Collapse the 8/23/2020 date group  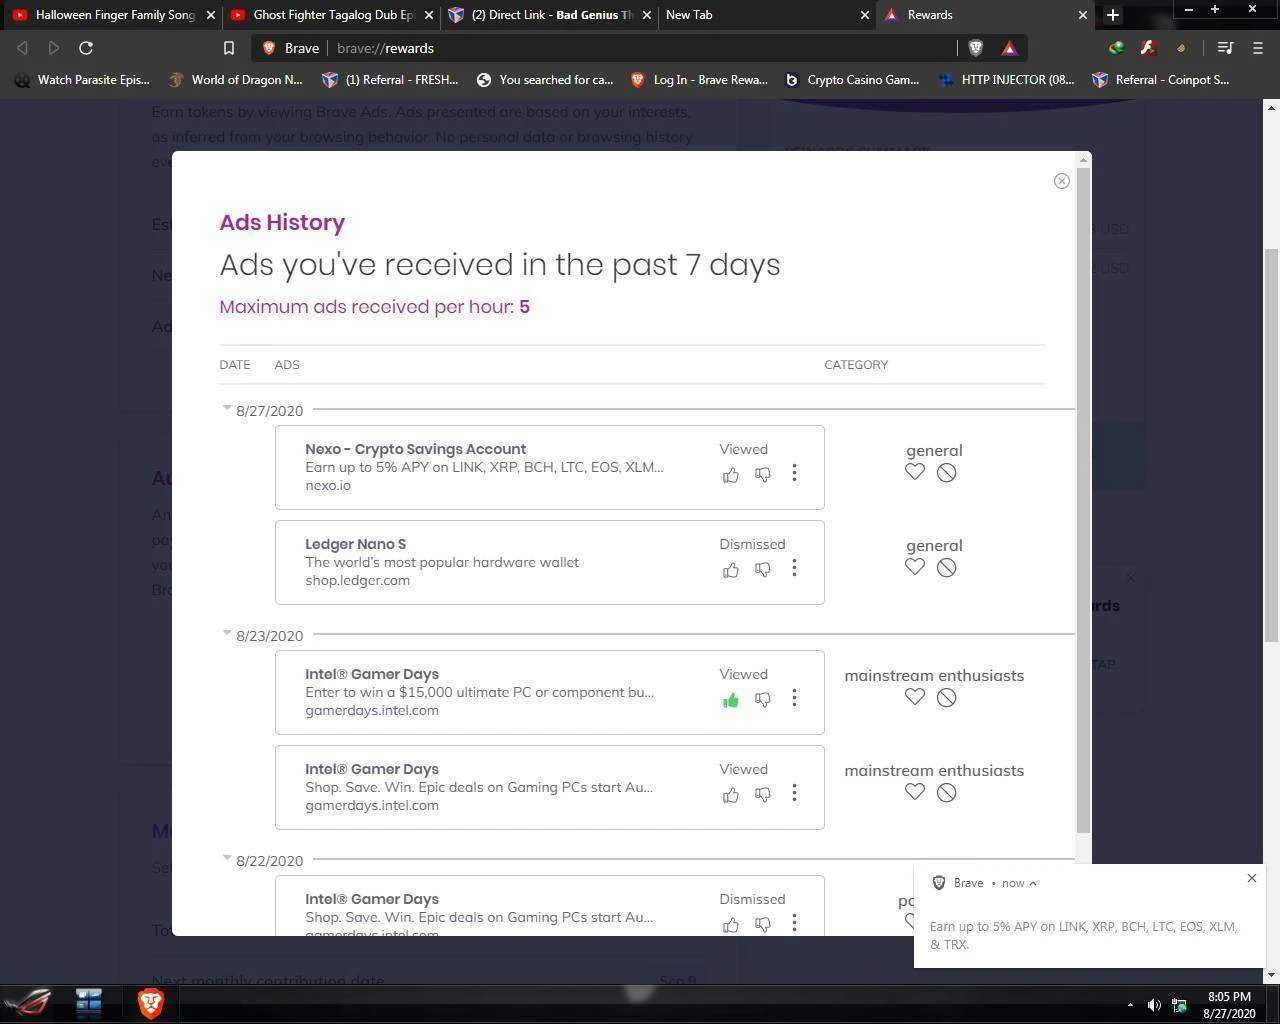(x=227, y=633)
